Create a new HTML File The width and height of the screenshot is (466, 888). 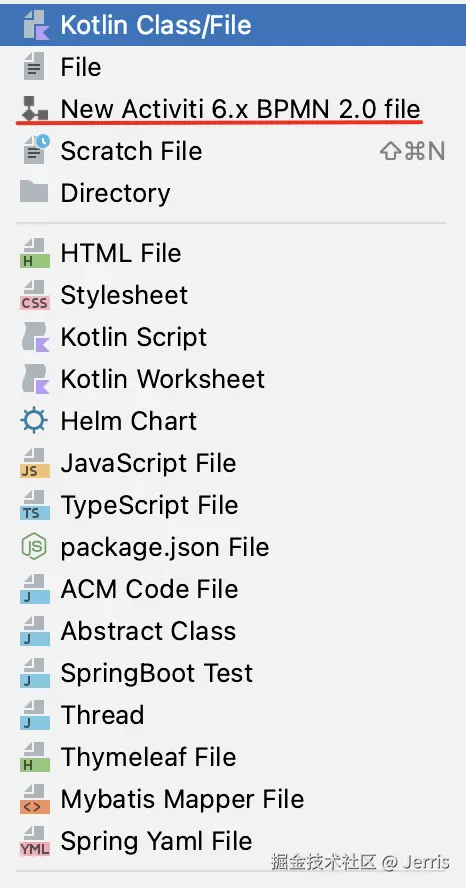tap(233, 253)
